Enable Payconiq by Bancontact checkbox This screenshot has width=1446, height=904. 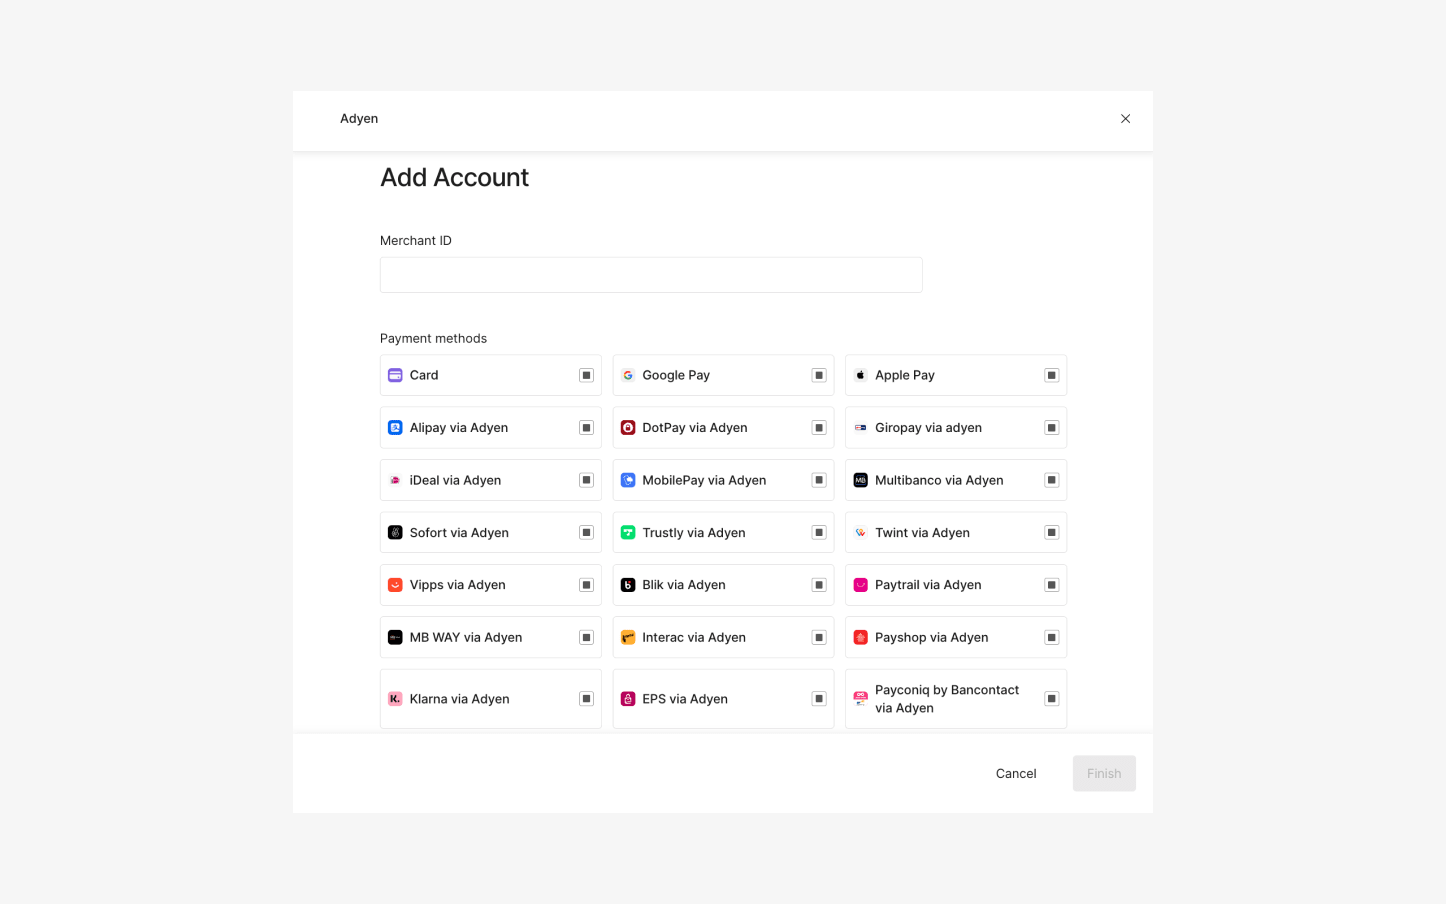[x=1052, y=699]
